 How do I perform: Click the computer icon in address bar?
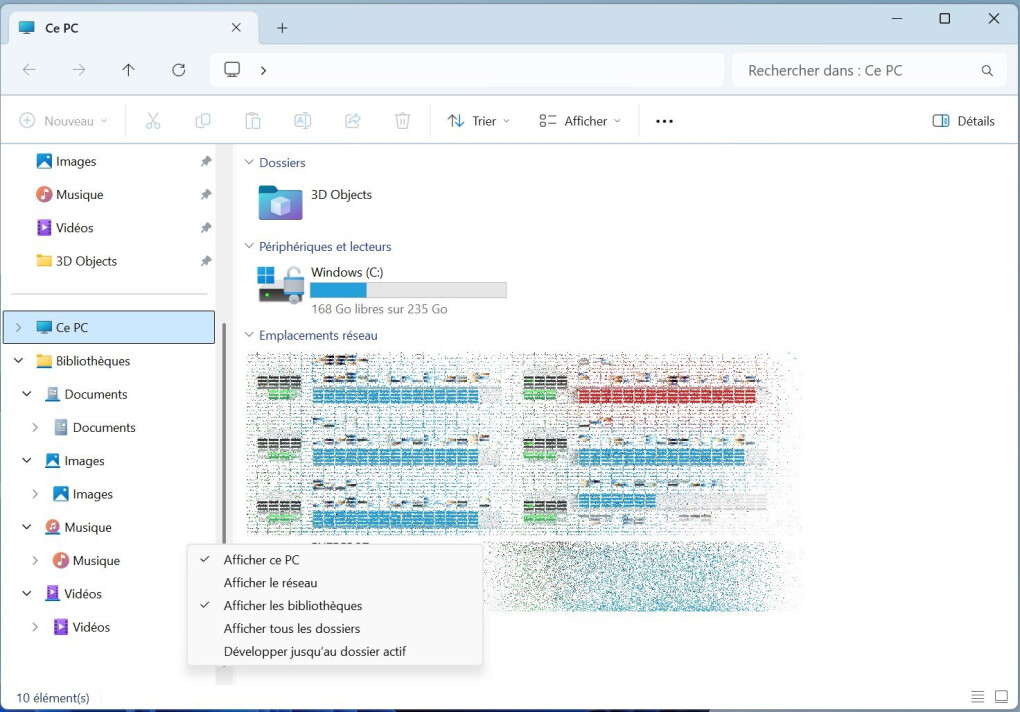point(232,70)
